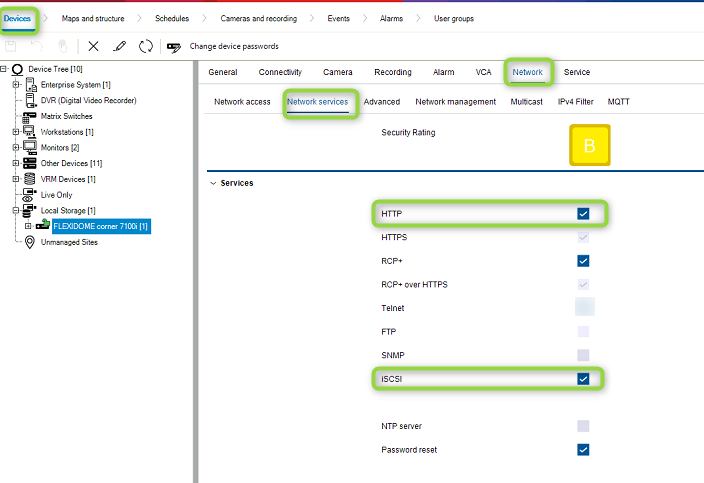Click the VRM Devices database icon
This screenshot has height=483, width=704.
pyautogui.click(x=30, y=179)
